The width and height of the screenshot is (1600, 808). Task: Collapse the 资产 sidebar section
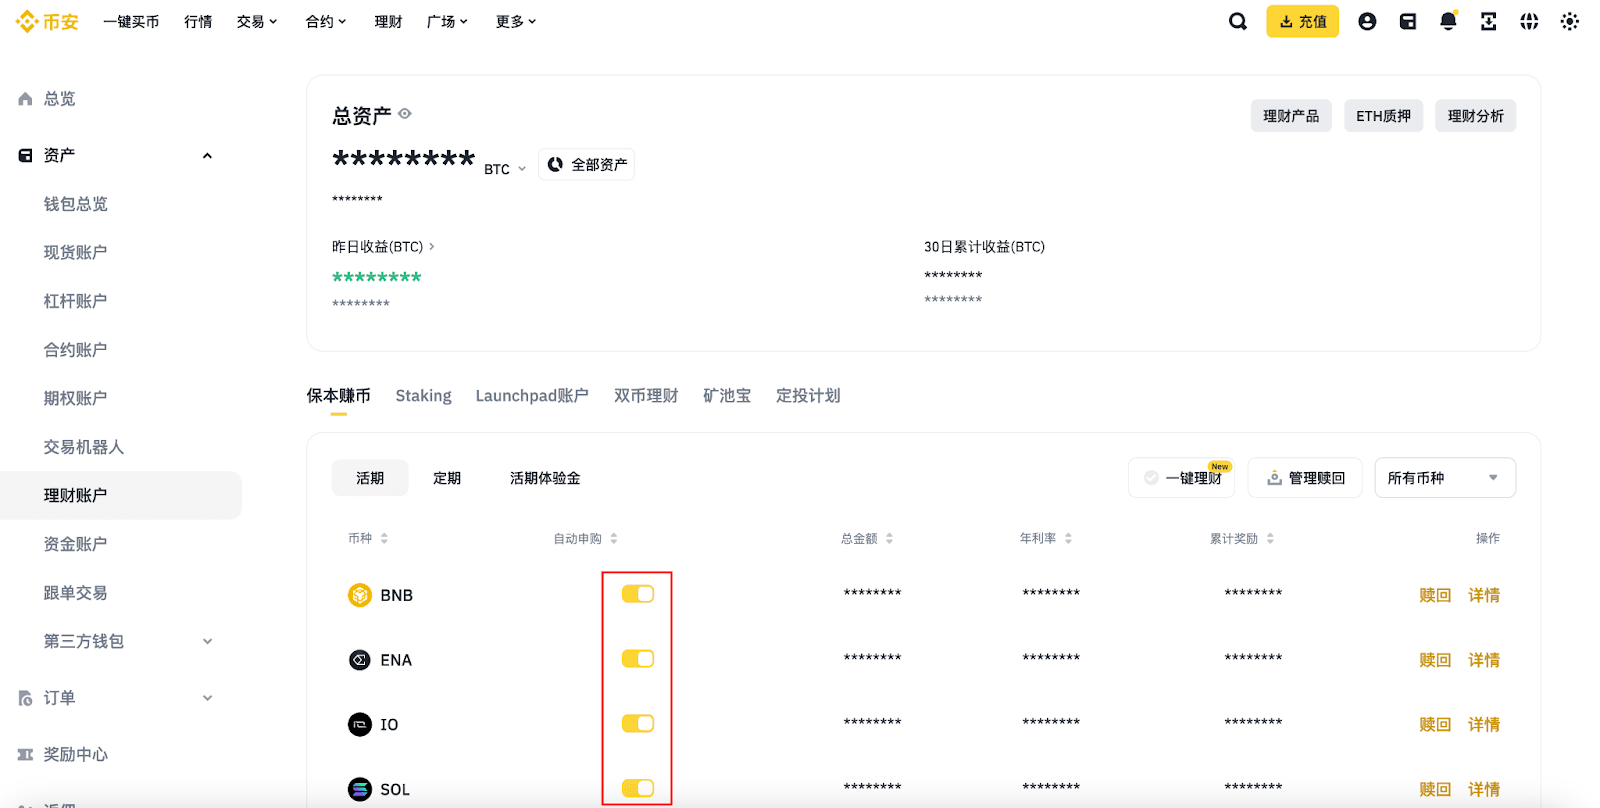pos(207,155)
